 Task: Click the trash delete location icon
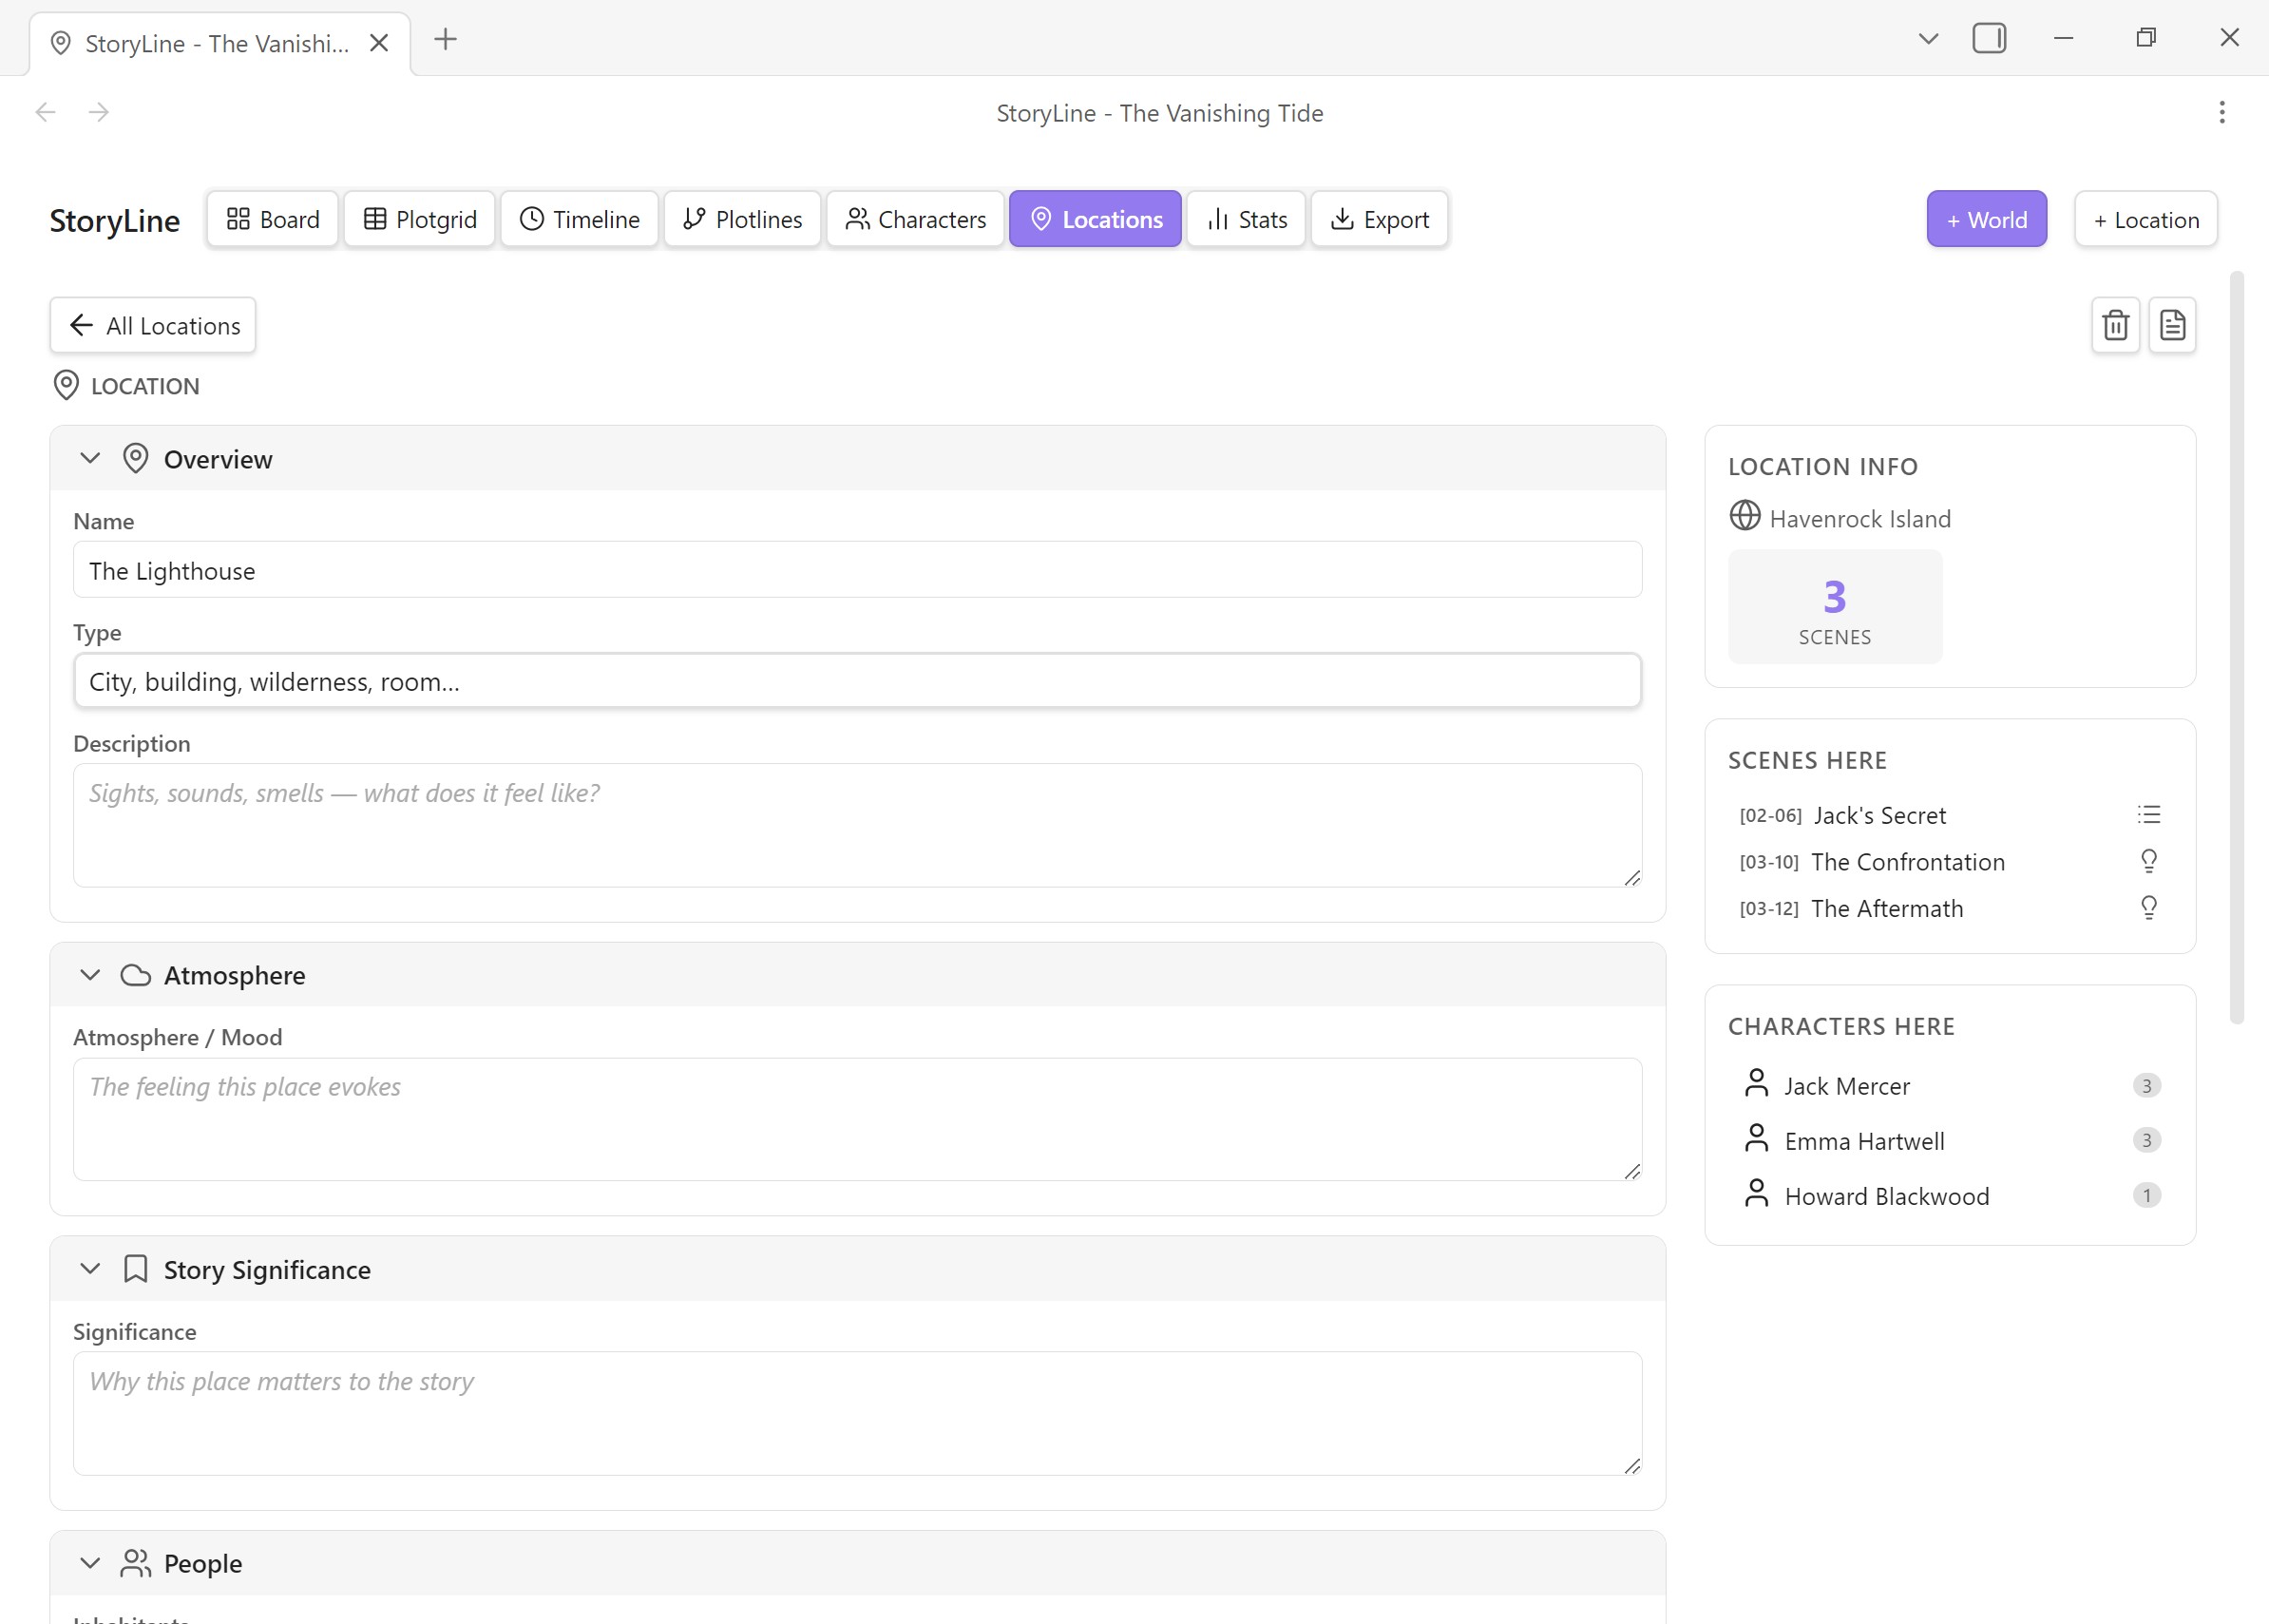2115,325
